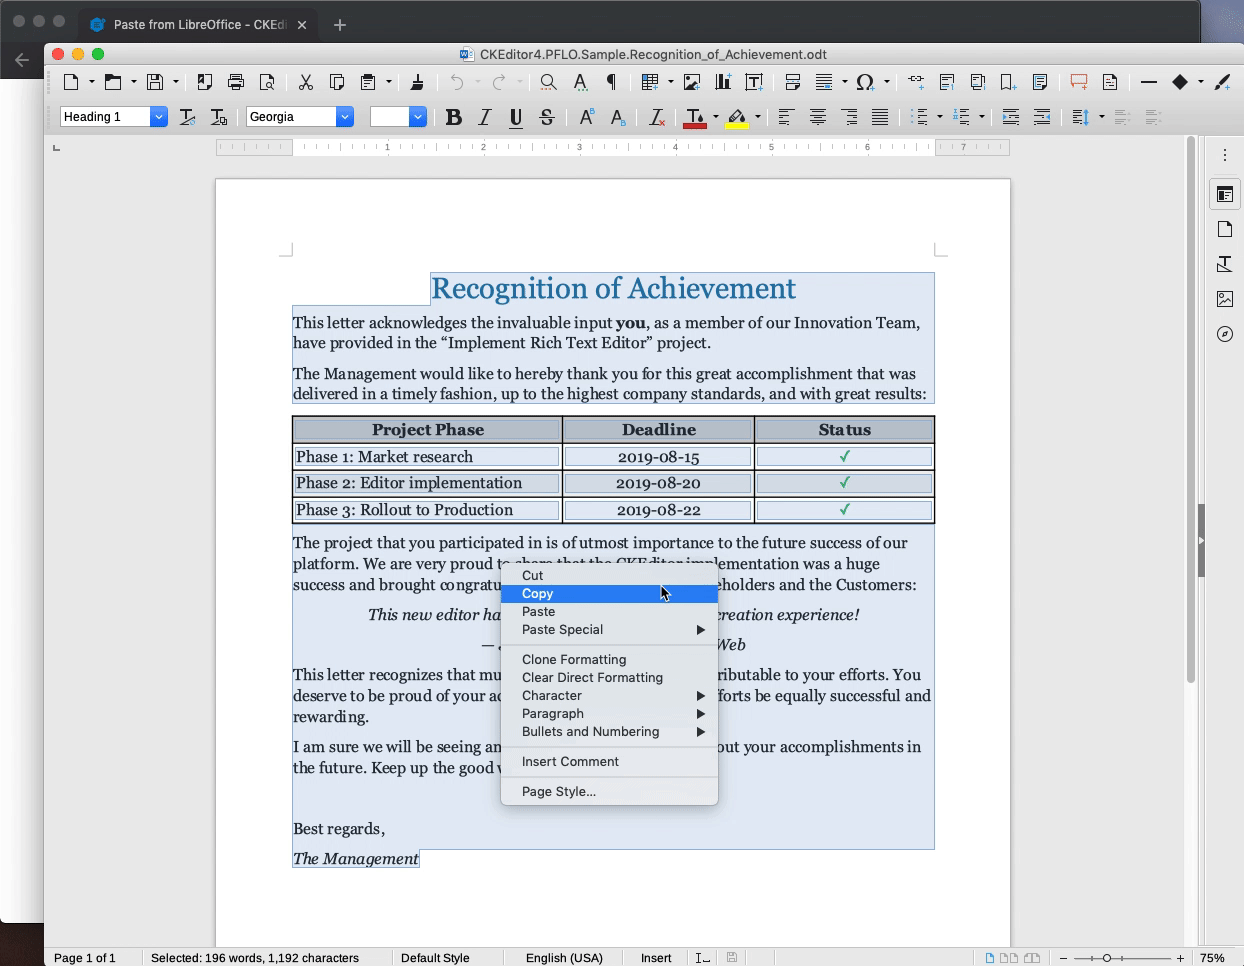1244x966 pixels.
Task: Expand the line spacing dropdown arrow
Action: pos(1101,117)
